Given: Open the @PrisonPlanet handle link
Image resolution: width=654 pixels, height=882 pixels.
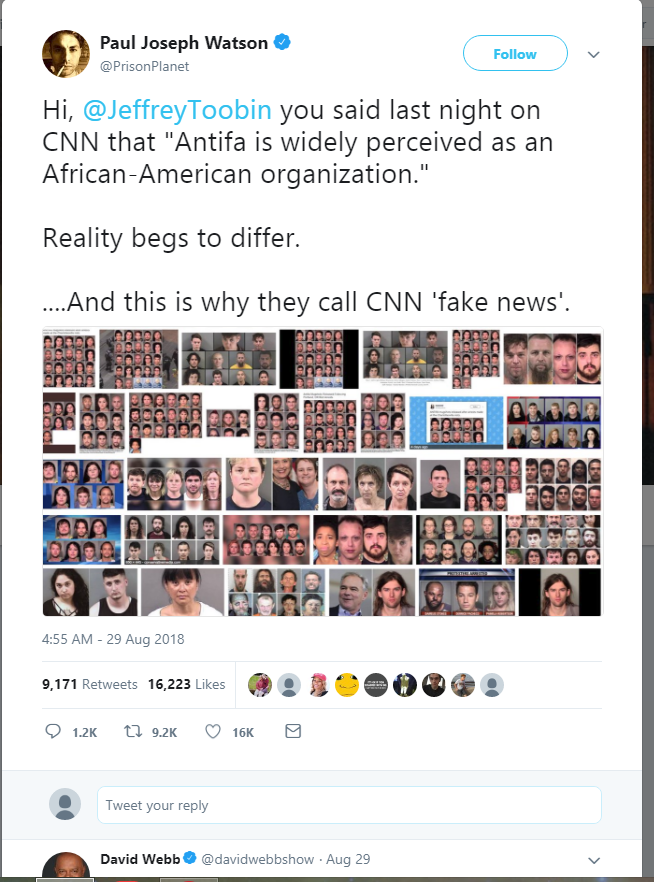Looking at the screenshot, I should point(145,66).
